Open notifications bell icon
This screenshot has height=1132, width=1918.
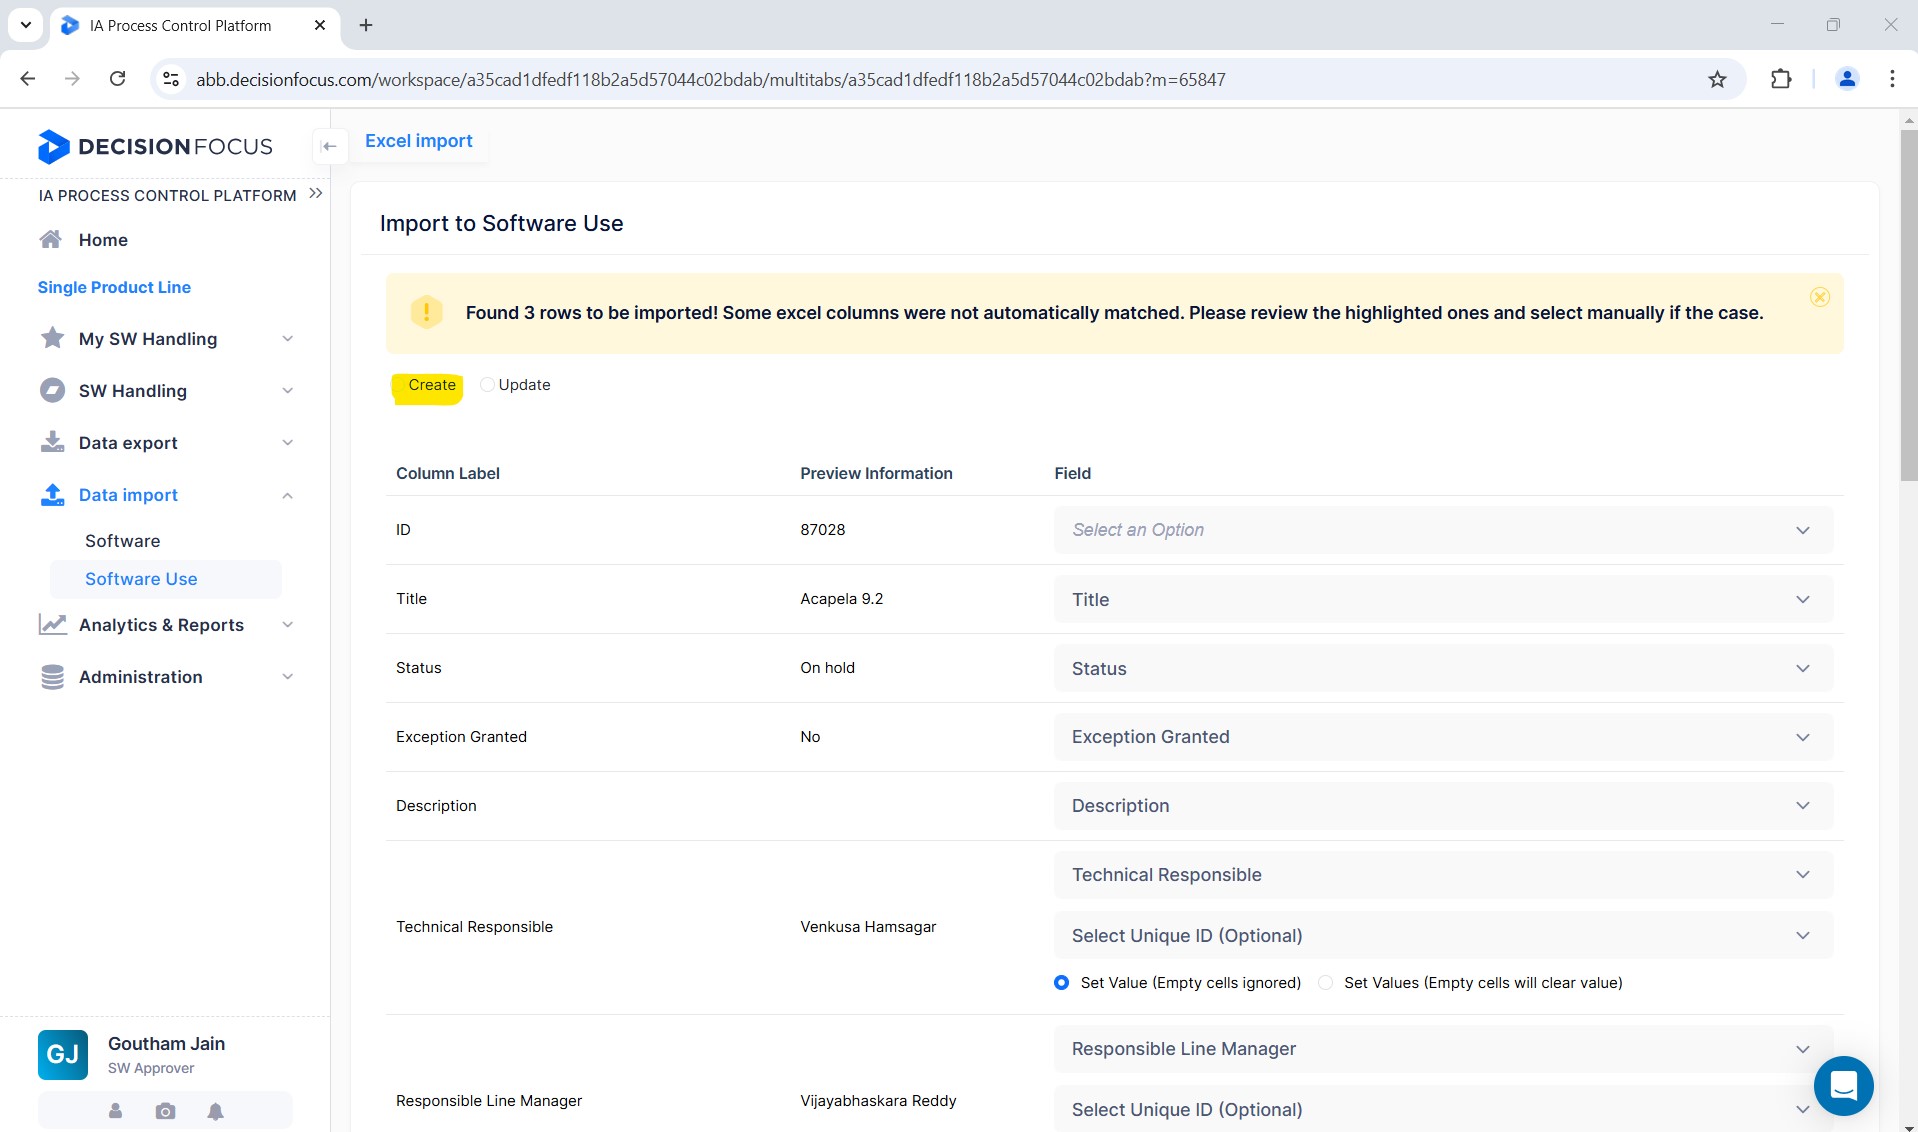click(x=215, y=1111)
